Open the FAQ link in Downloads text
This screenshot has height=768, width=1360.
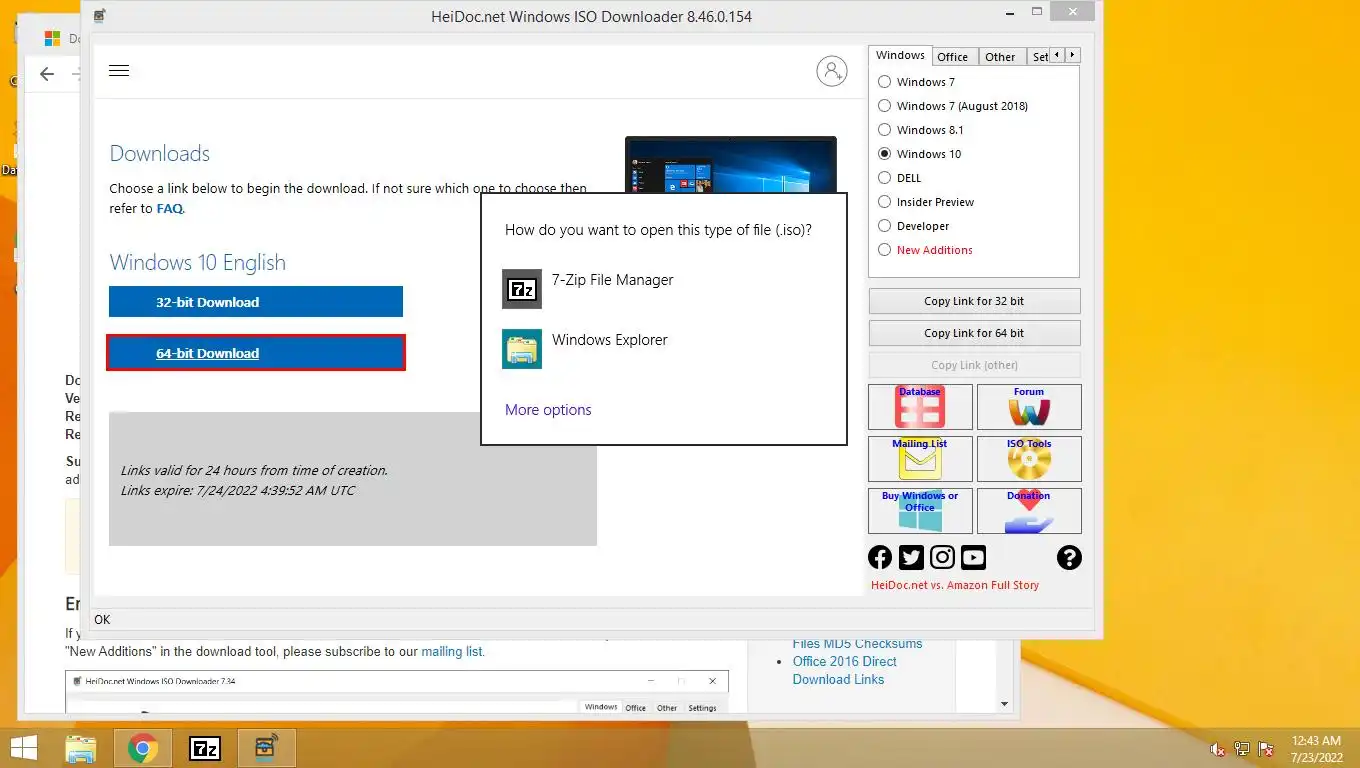(169, 209)
